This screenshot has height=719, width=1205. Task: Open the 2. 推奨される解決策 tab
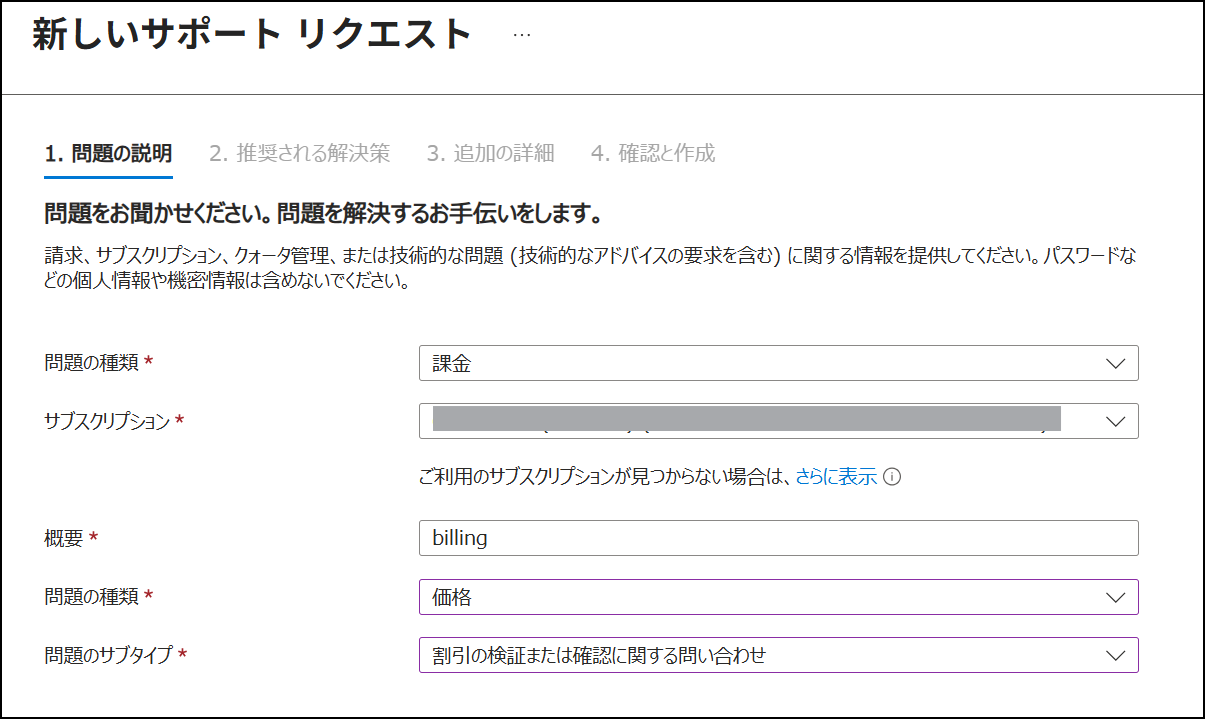click(x=300, y=154)
